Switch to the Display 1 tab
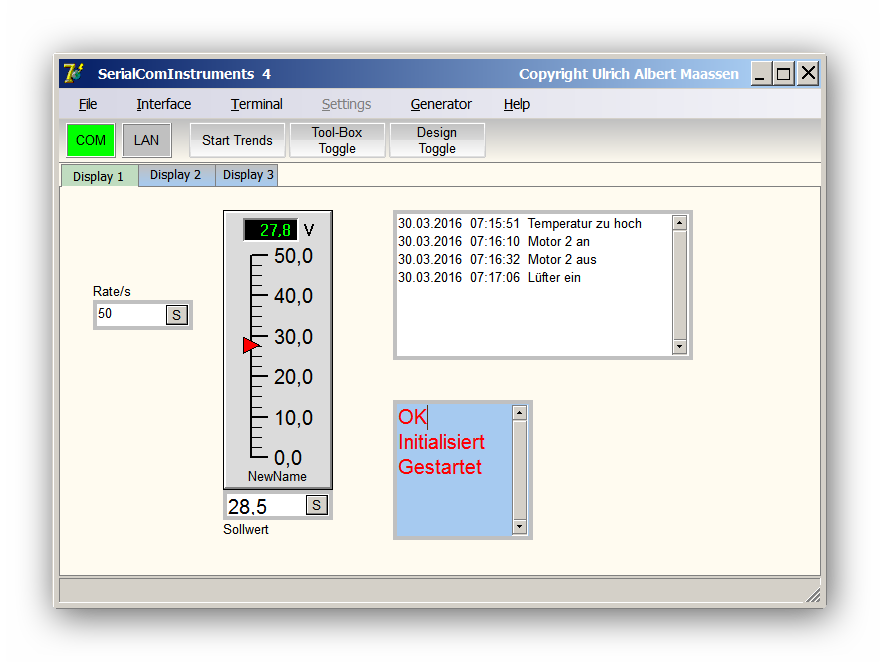 pyautogui.click(x=99, y=177)
